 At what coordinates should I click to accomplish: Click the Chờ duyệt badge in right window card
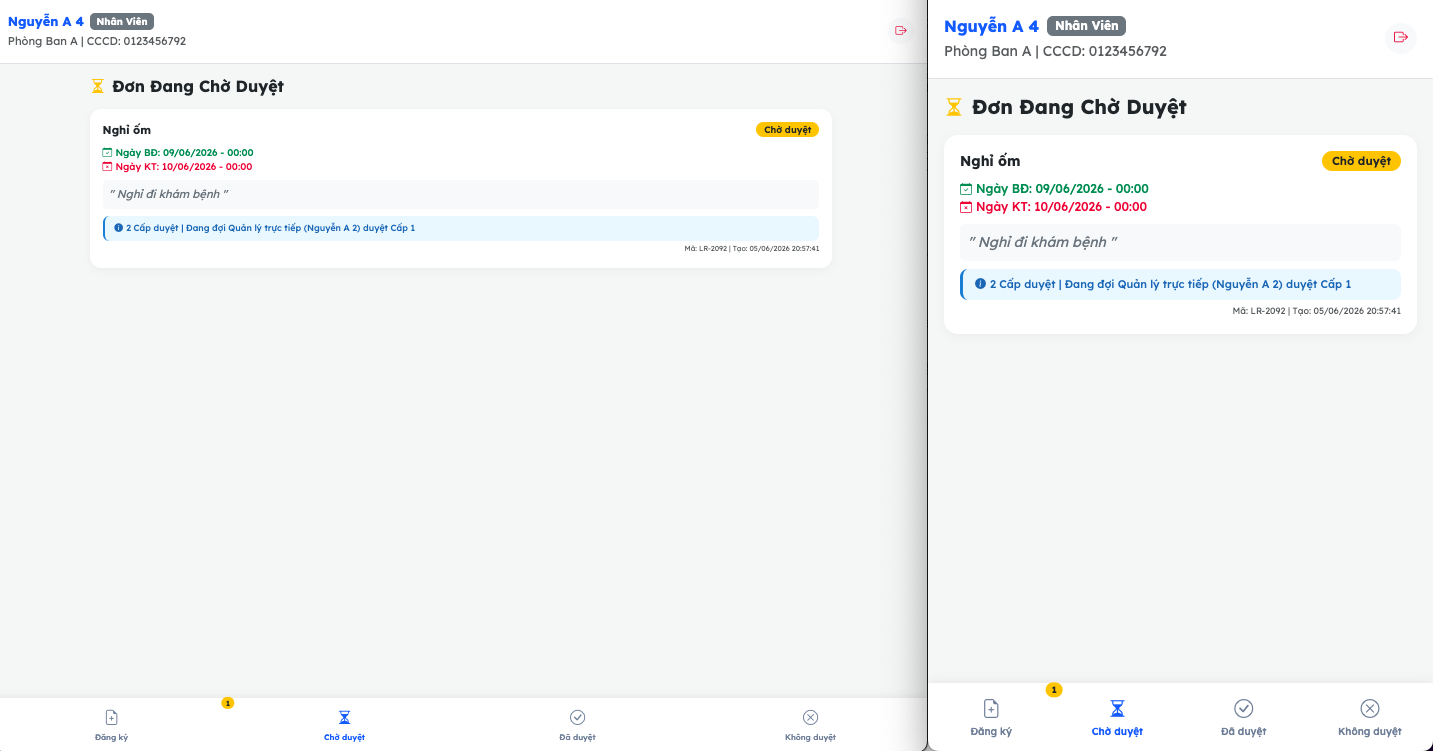[1361, 161]
